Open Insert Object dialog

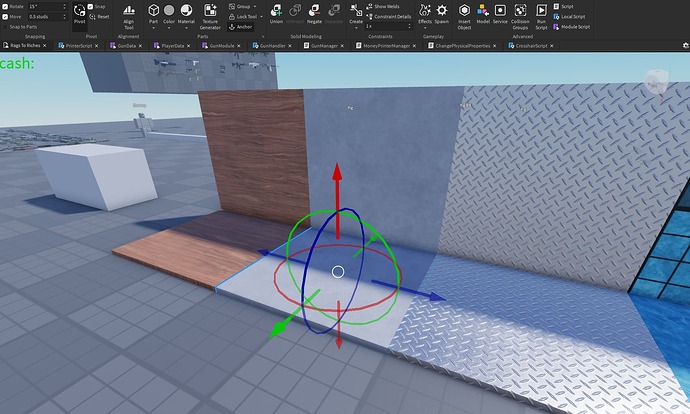[464, 17]
